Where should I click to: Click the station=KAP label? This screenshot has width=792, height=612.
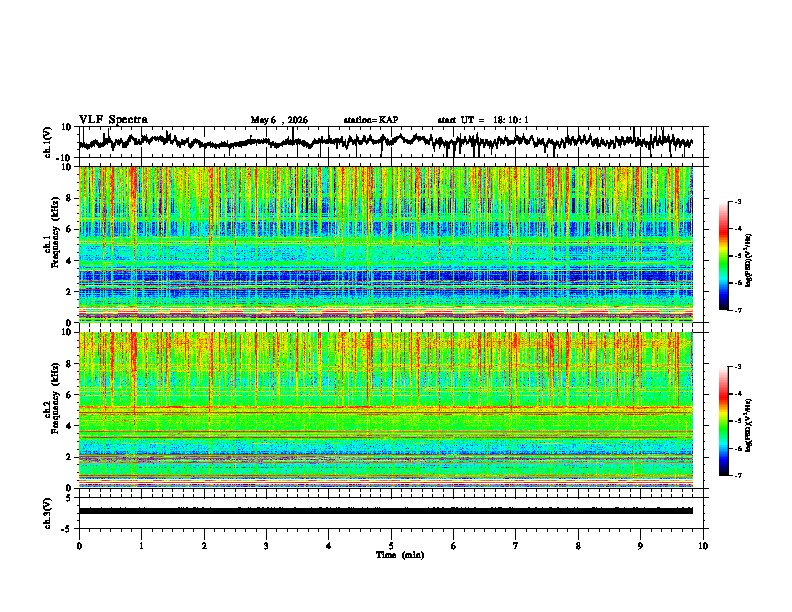point(371,120)
